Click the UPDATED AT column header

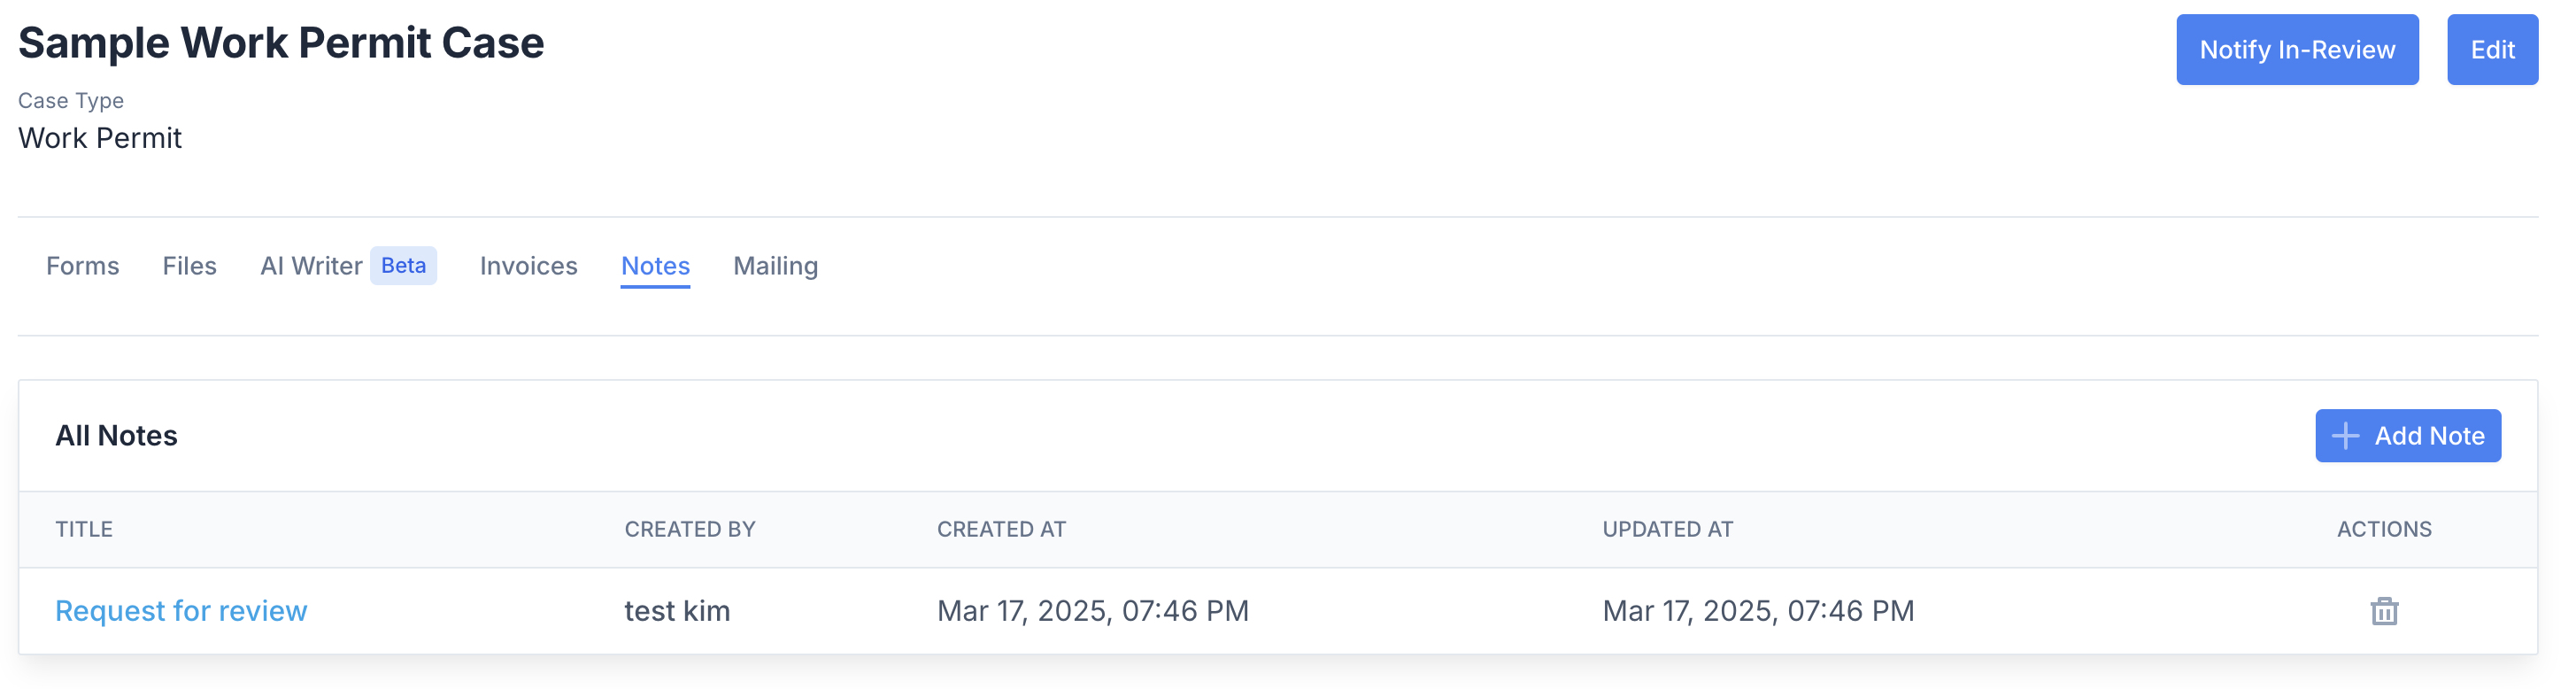tap(1667, 529)
